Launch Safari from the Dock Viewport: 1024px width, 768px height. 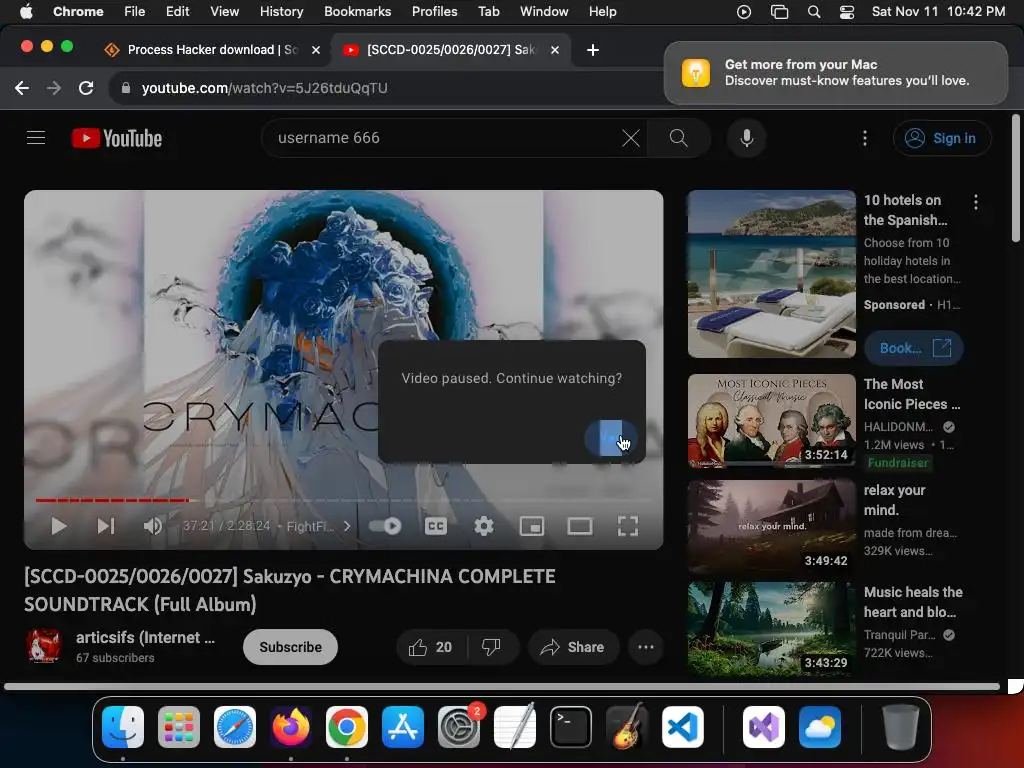tap(235, 727)
